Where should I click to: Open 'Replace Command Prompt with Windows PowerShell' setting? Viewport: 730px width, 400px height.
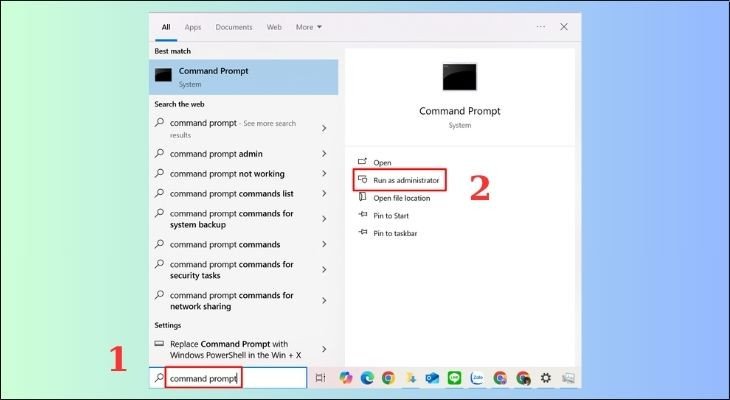coord(235,349)
